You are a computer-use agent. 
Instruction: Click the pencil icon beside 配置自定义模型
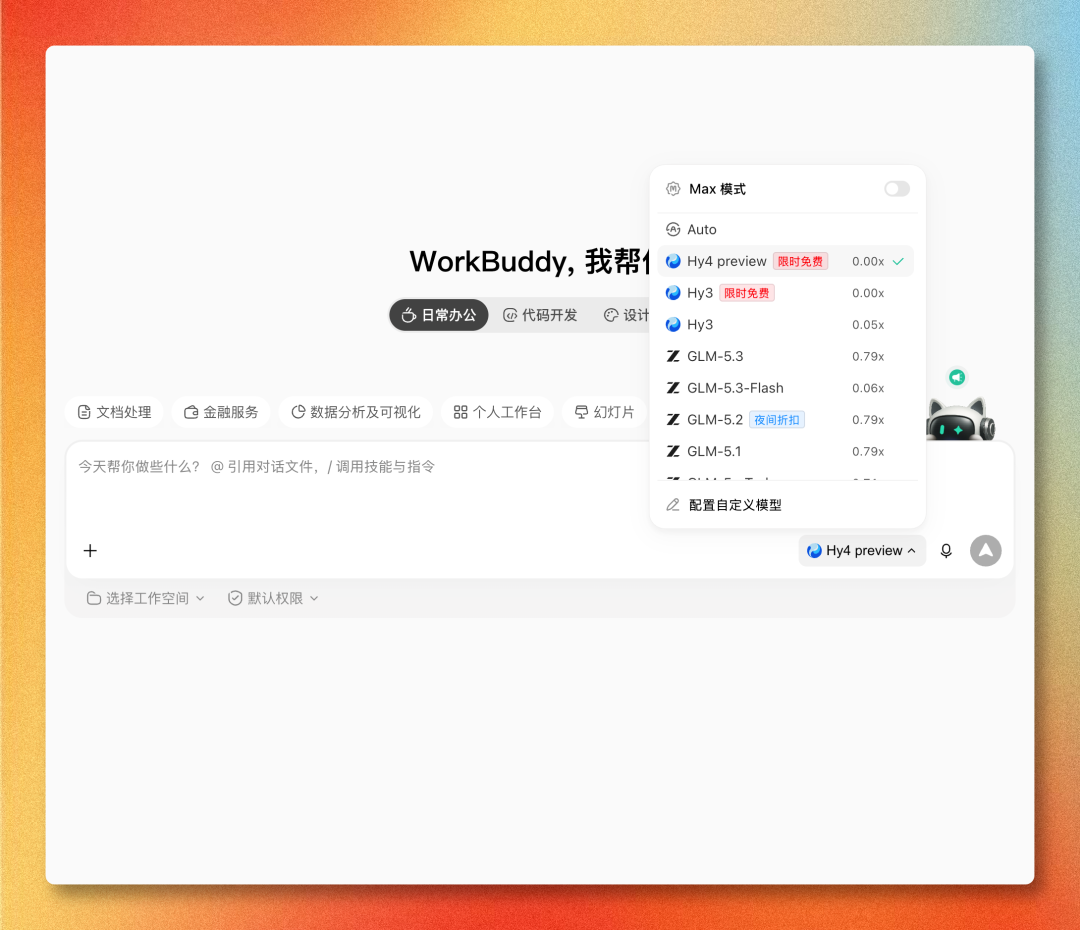673,505
